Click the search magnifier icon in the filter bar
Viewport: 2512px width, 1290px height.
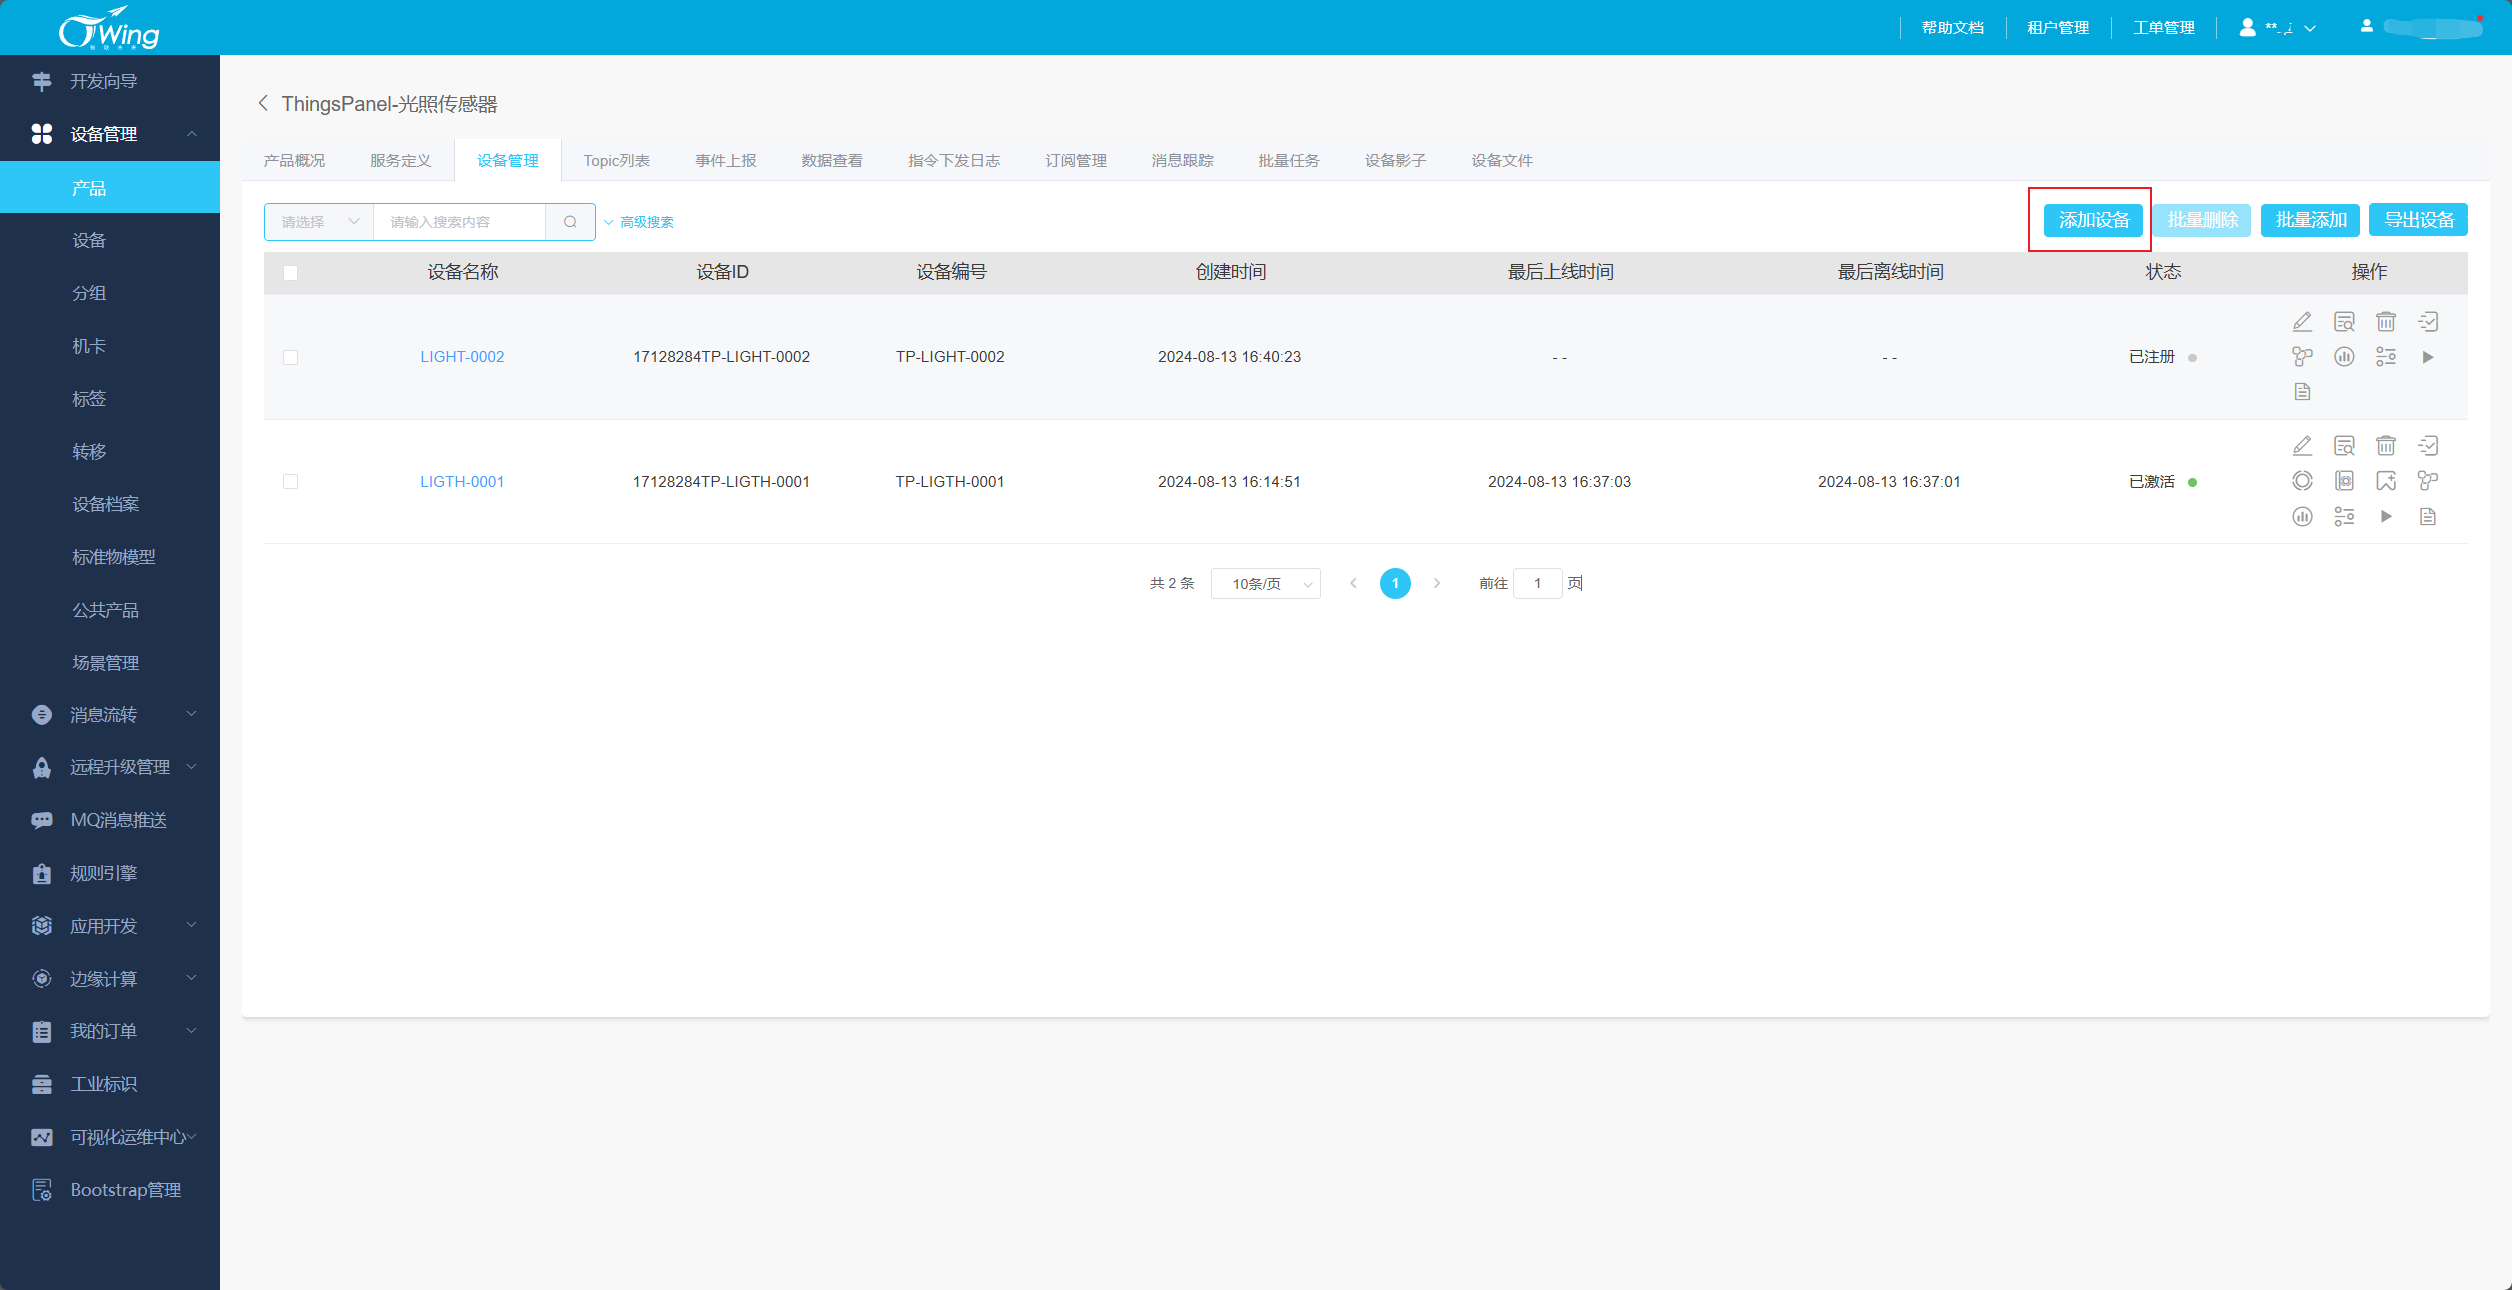coord(570,222)
